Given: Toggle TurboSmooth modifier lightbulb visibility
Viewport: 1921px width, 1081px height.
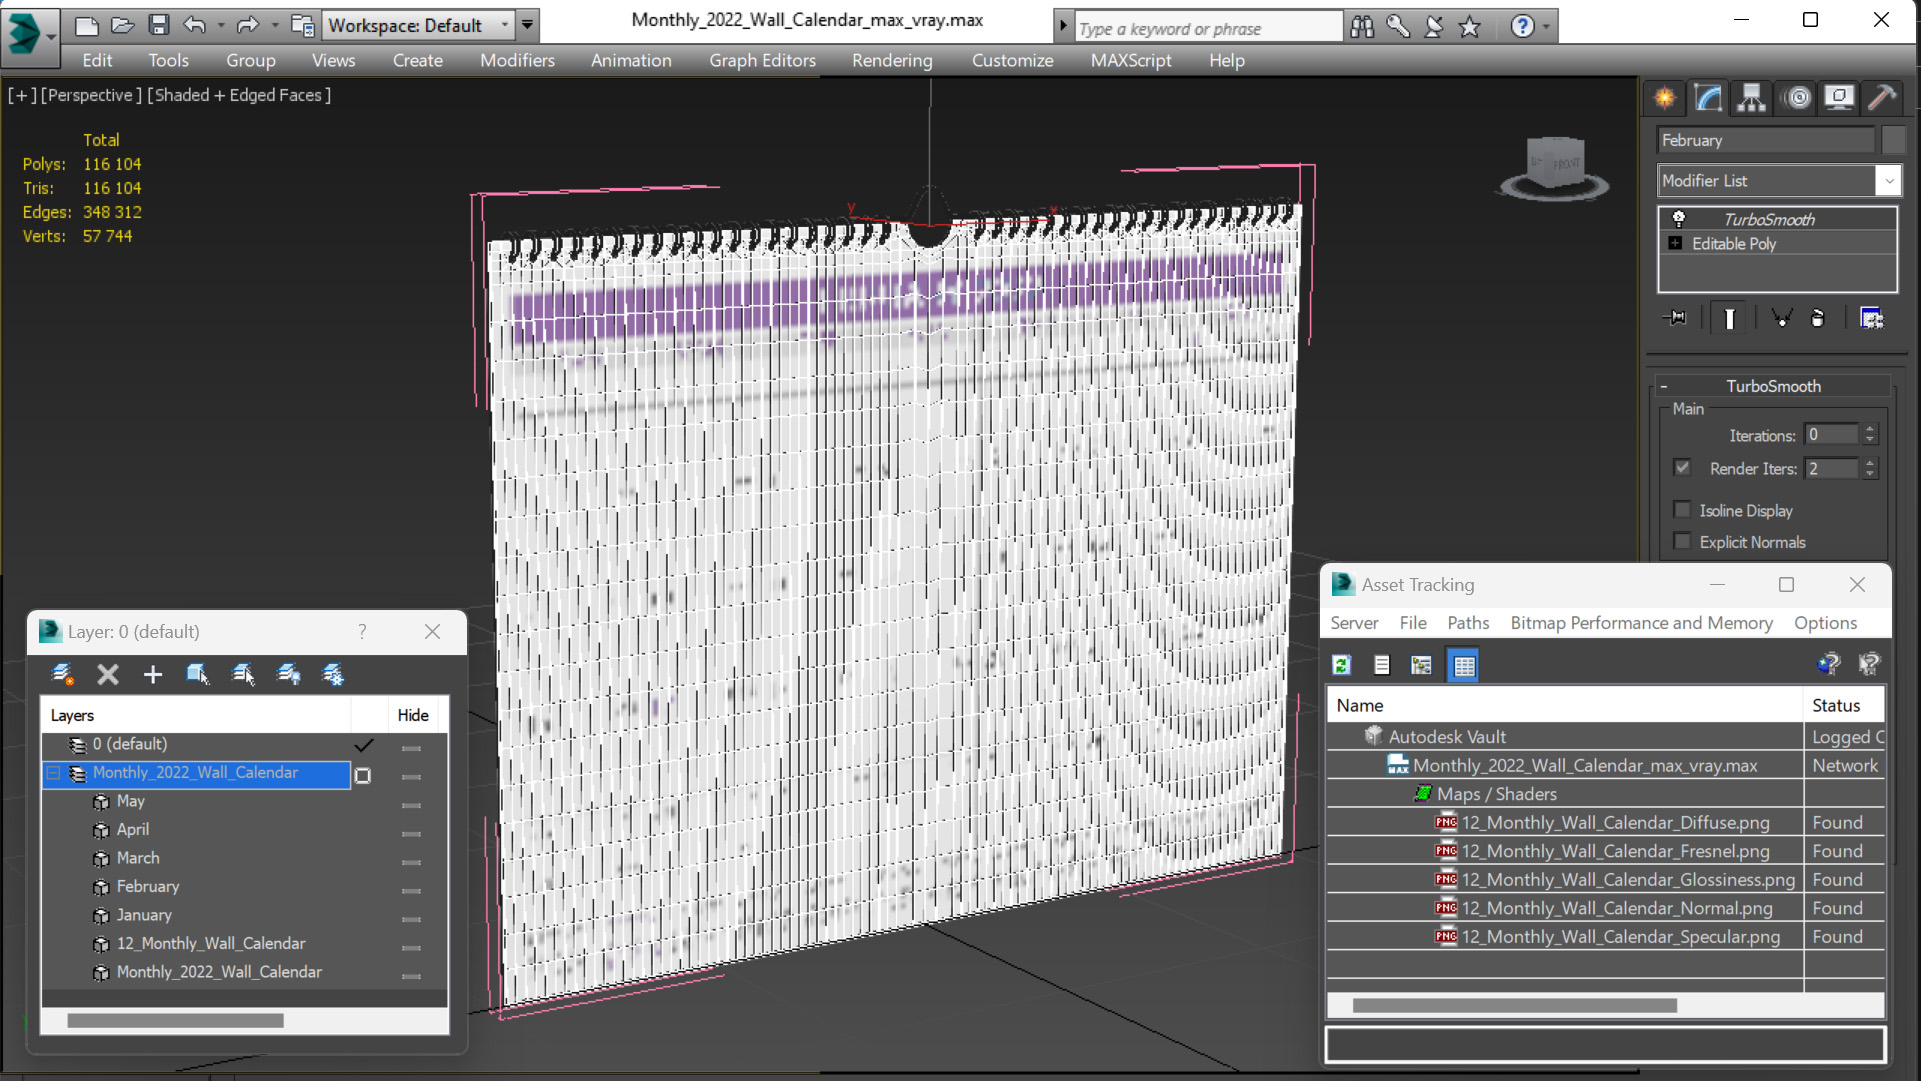Looking at the screenshot, I should (x=1679, y=219).
